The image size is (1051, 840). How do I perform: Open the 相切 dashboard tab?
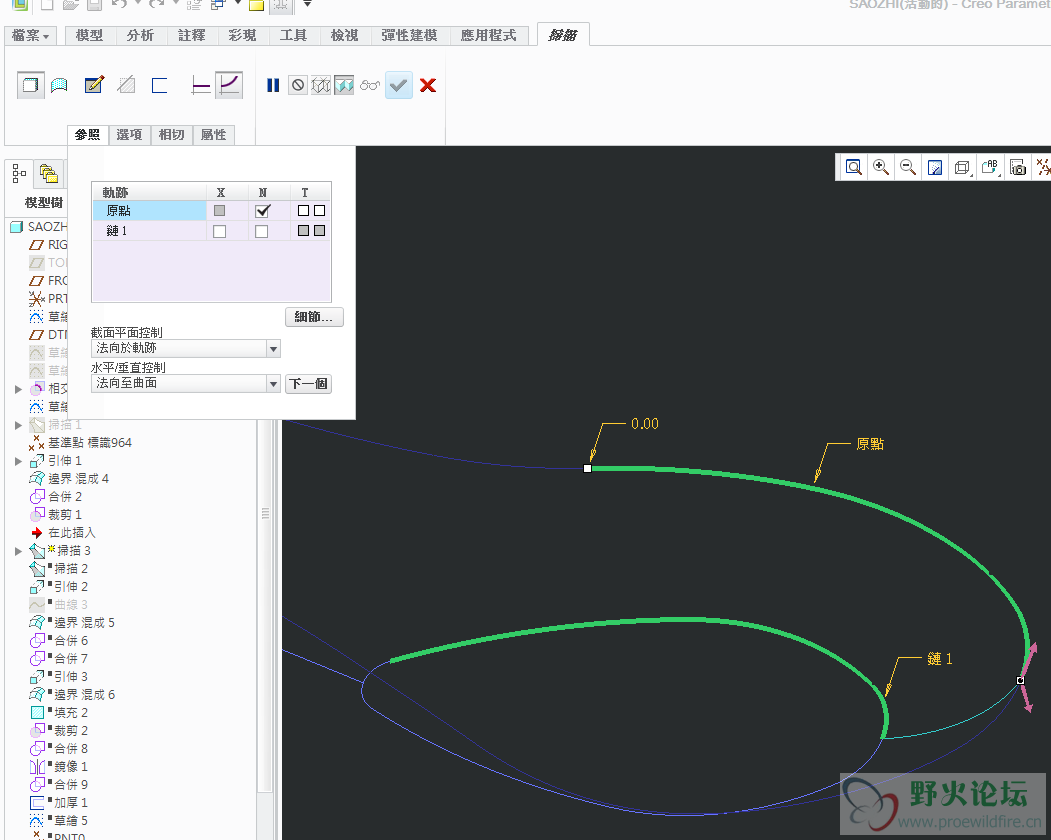tap(172, 135)
